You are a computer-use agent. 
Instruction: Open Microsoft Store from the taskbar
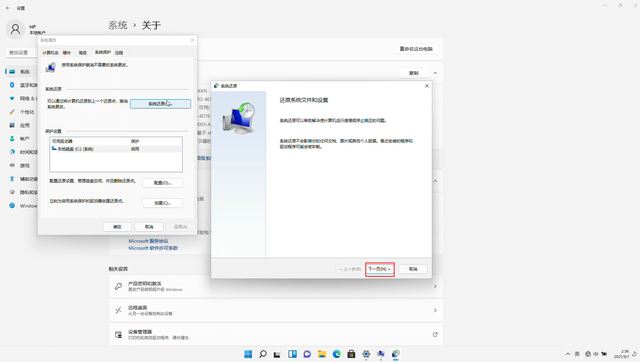[351, 354]
